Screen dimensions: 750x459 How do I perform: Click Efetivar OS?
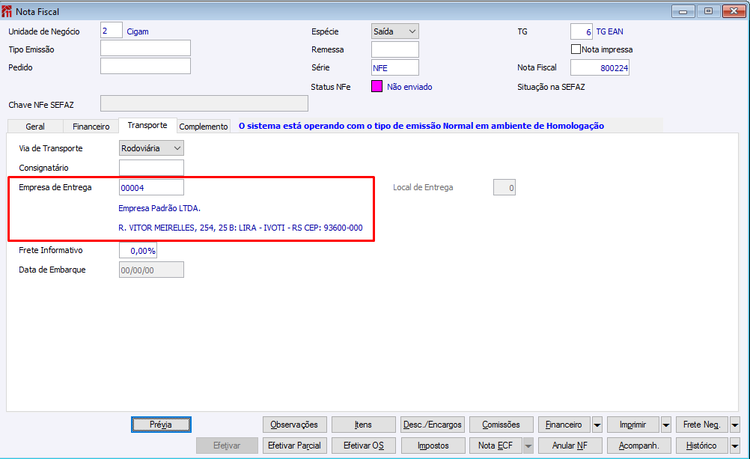364,446
